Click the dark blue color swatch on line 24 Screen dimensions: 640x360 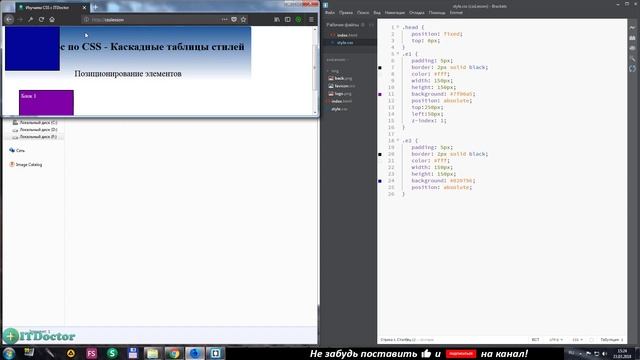click(x=380, y=181)
